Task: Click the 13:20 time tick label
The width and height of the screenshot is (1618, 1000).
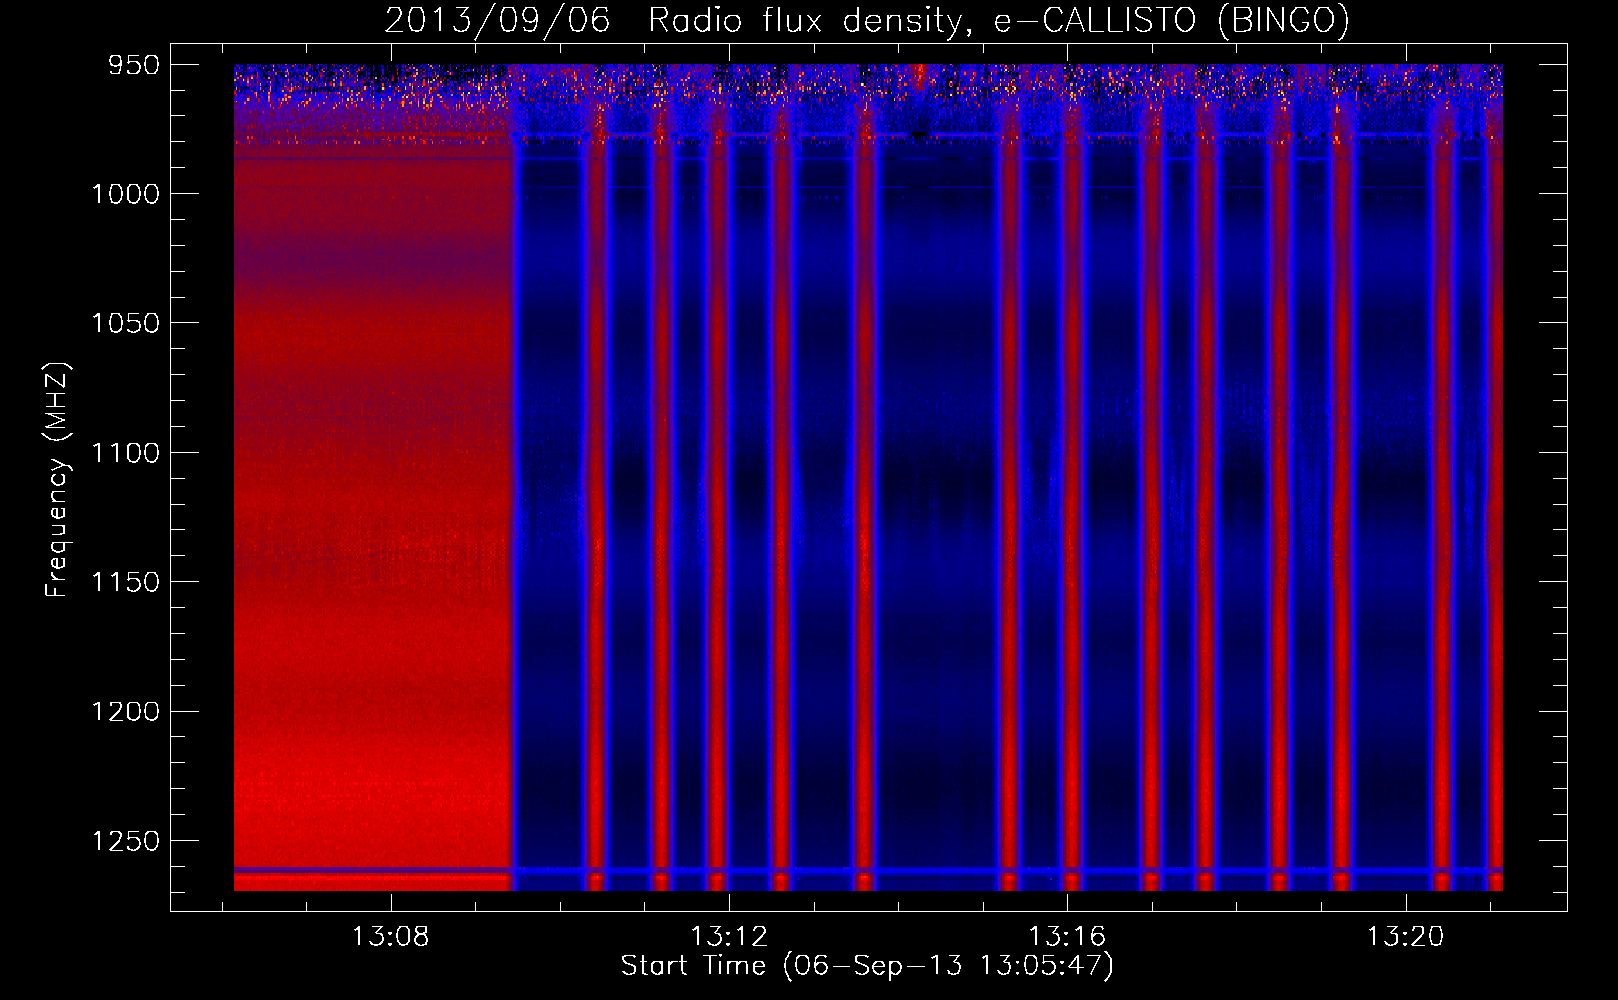Action: coord(1406,937)
